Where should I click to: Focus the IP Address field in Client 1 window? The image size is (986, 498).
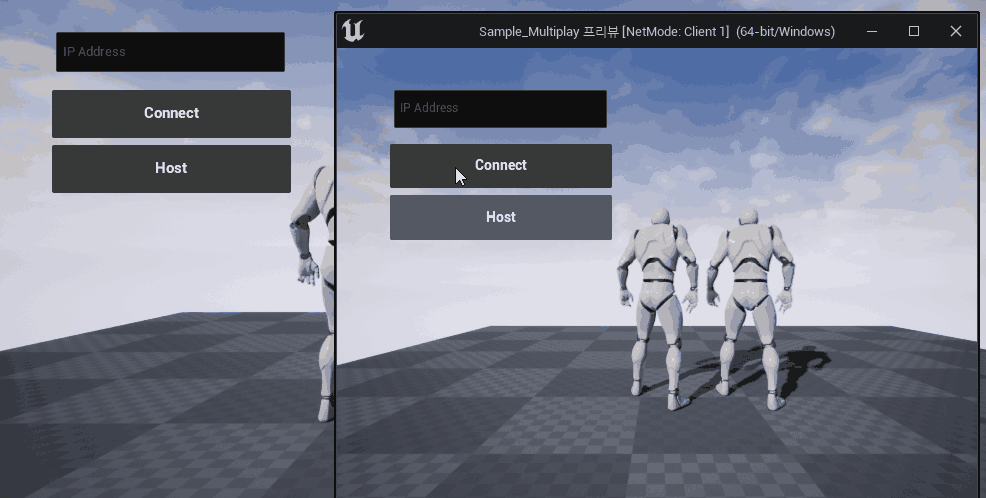click(501, 109)
